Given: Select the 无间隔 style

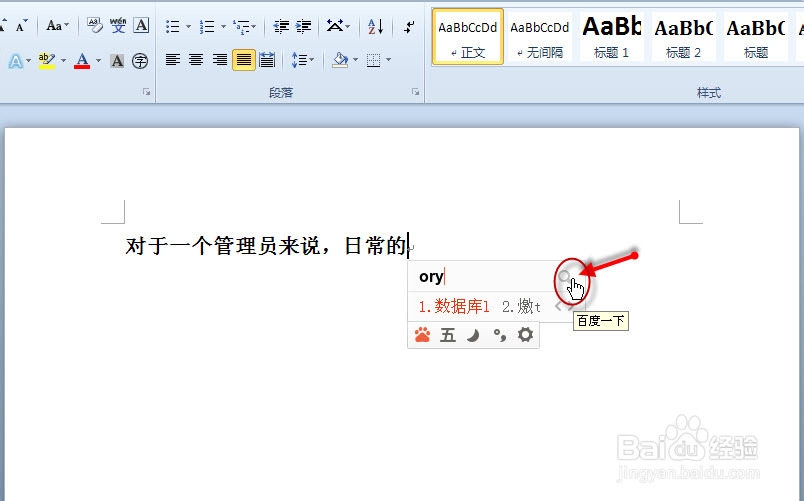Looking at the screenshot, I should click(539, 36).
